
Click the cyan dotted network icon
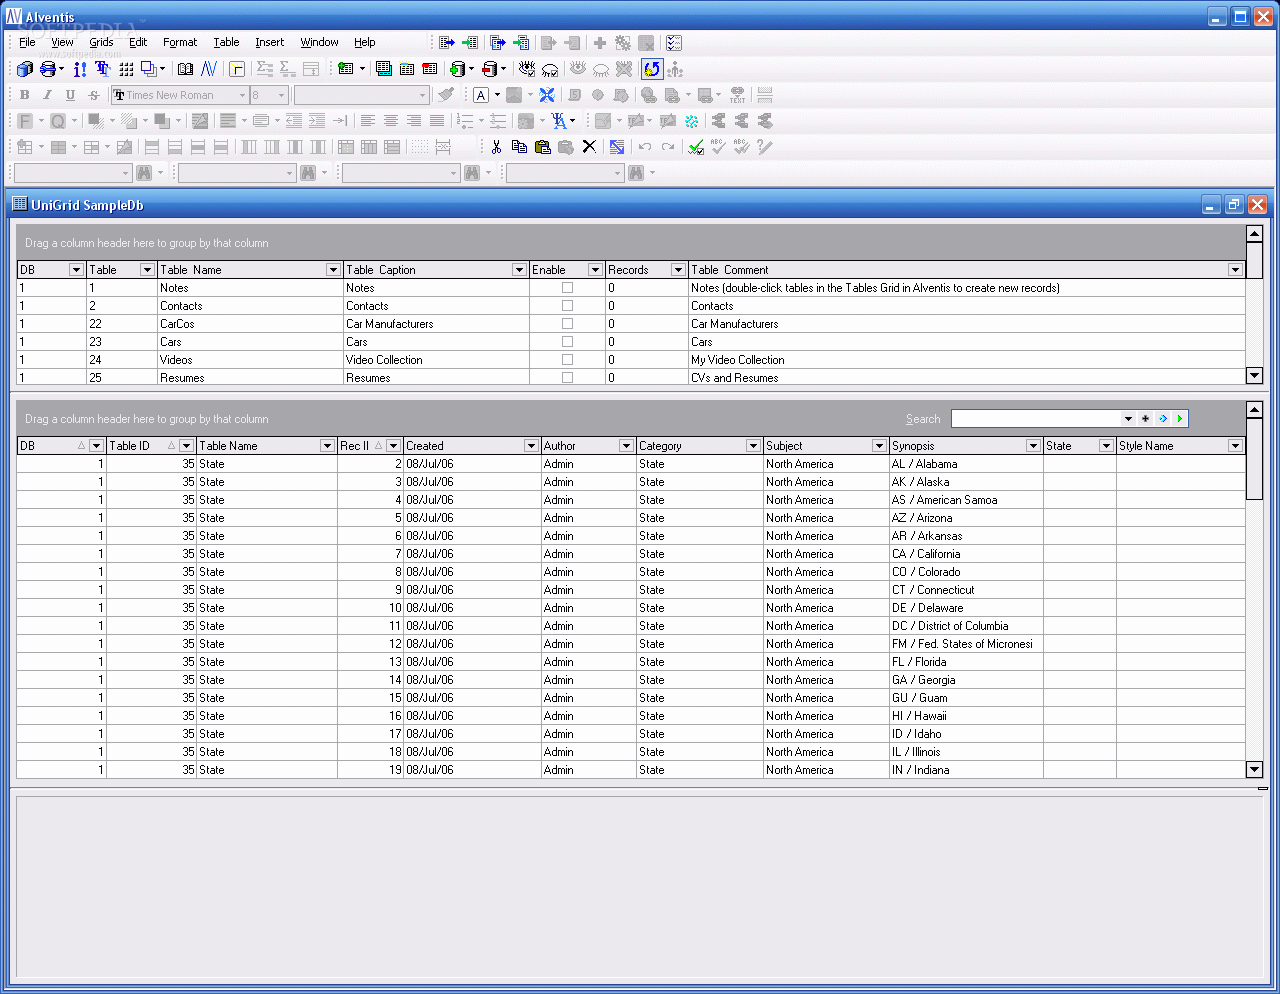click(x=691, y=121)
